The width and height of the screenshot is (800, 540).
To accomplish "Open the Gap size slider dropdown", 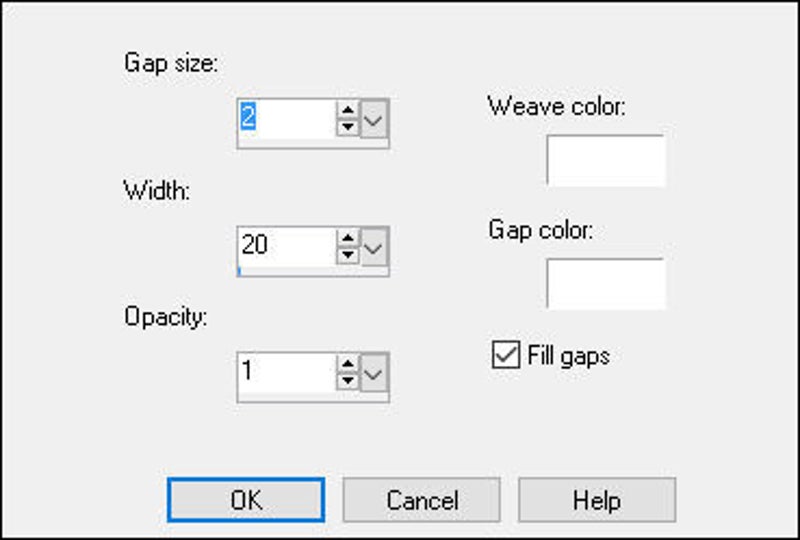I will click(374, 118).
